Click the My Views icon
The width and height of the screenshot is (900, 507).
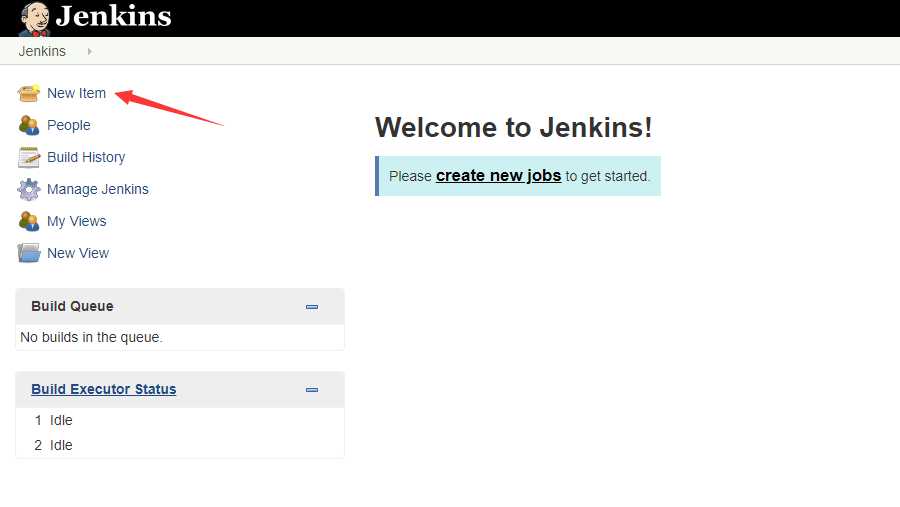29,221
